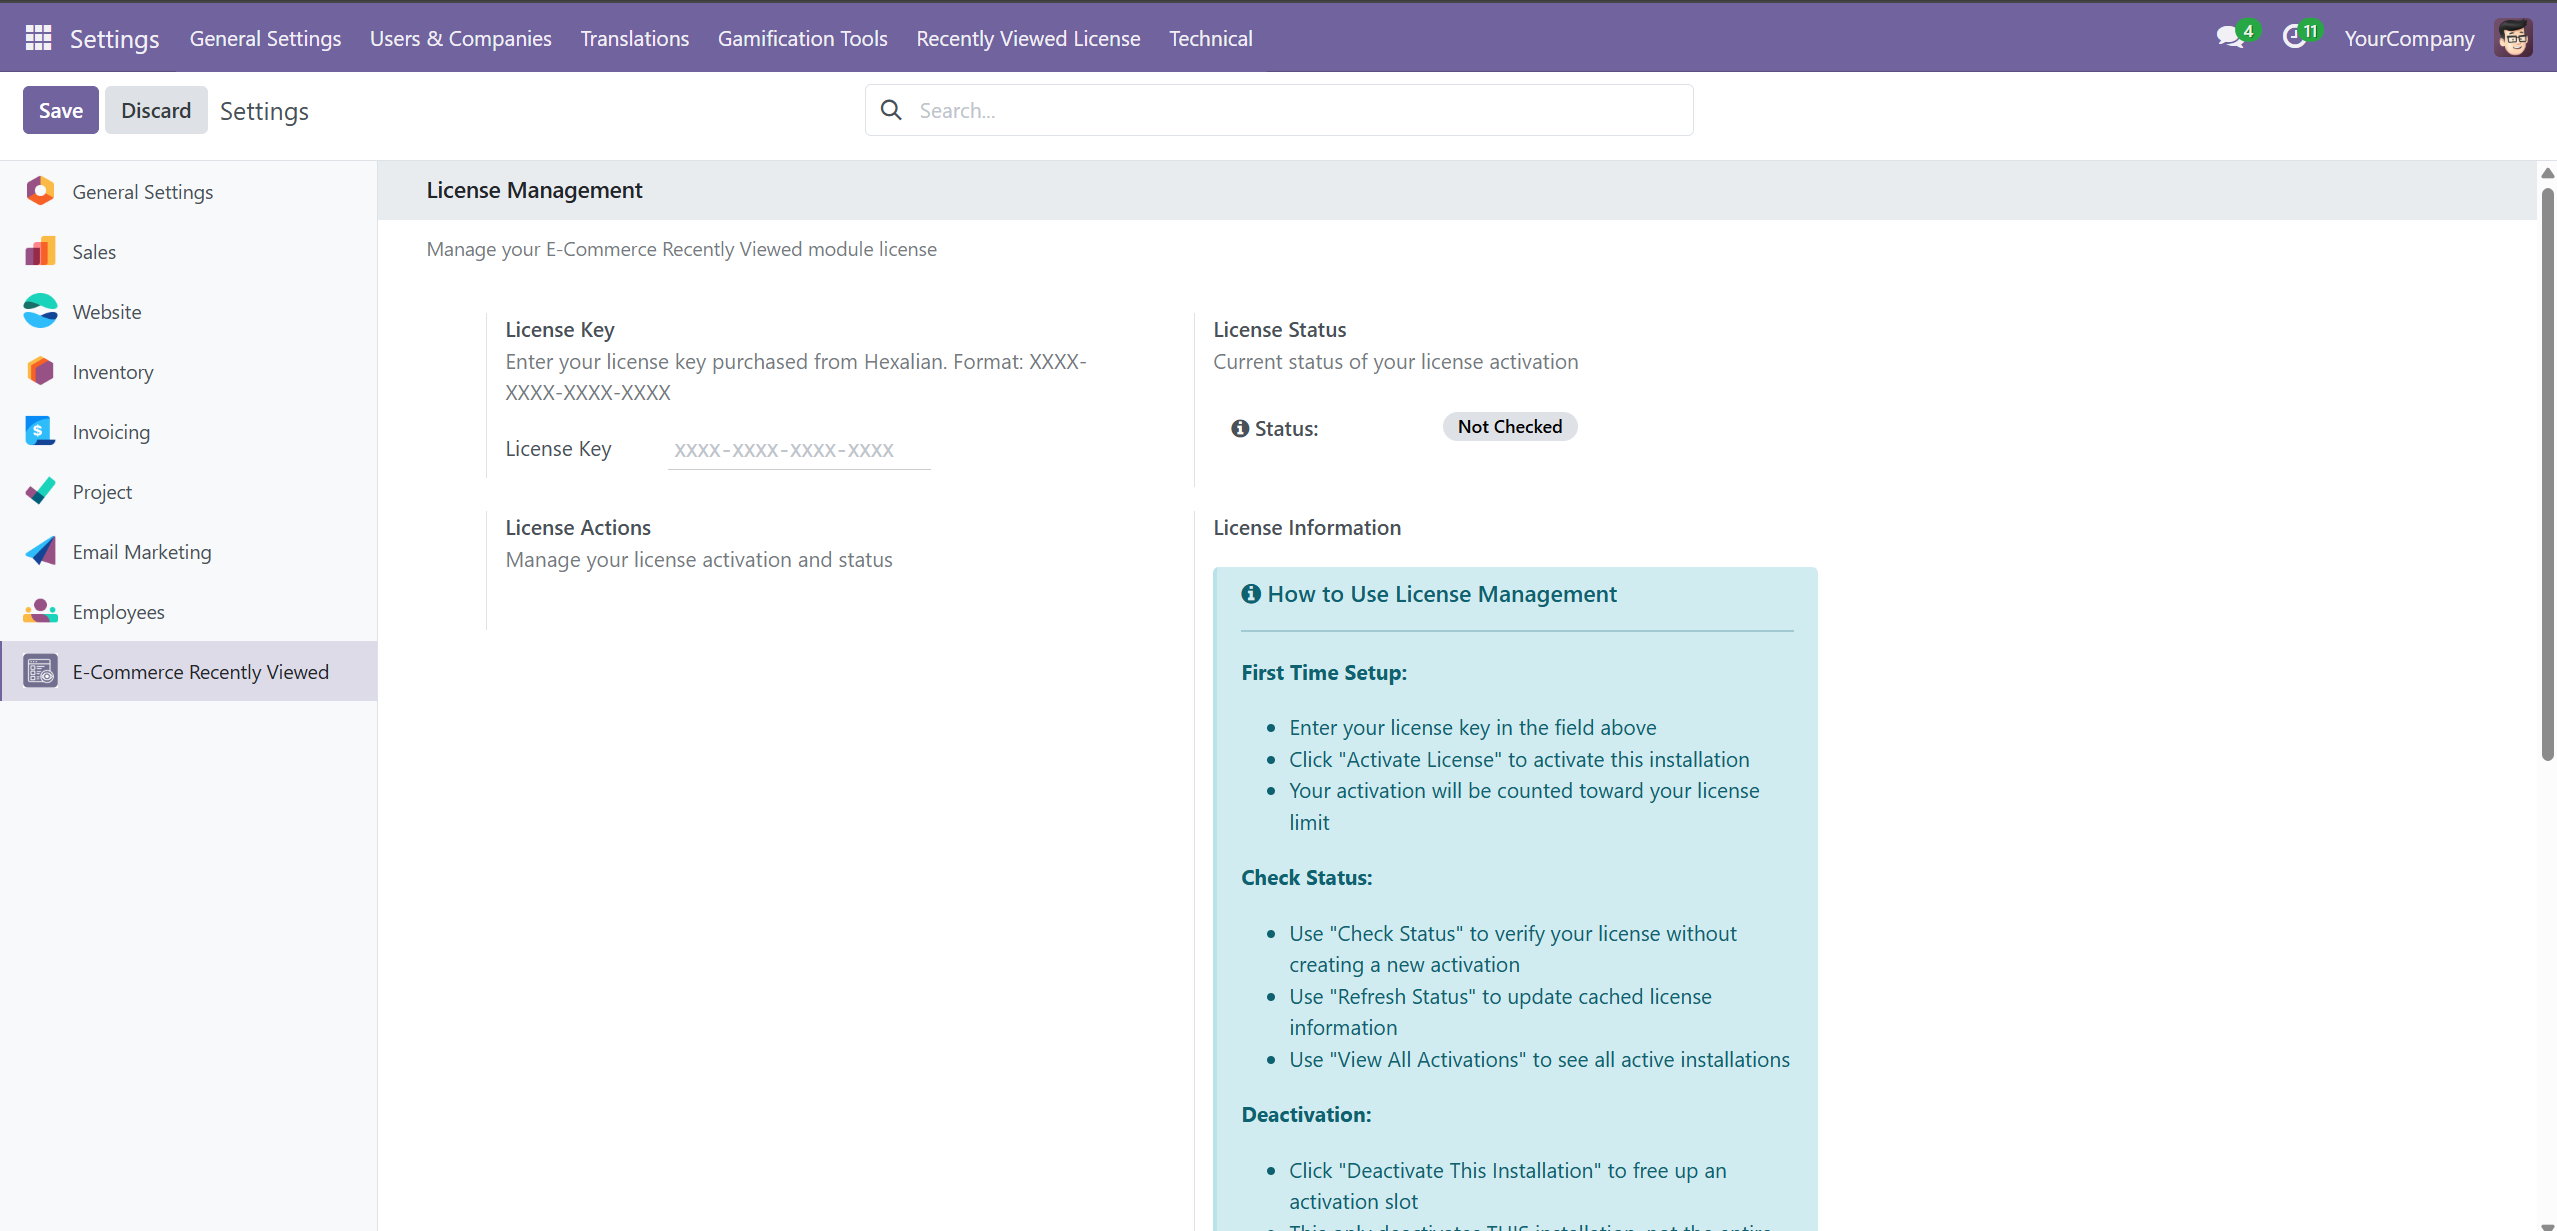Open the Gamification Tools menu
This screenshot has width=2557, height=1231.
802,38
